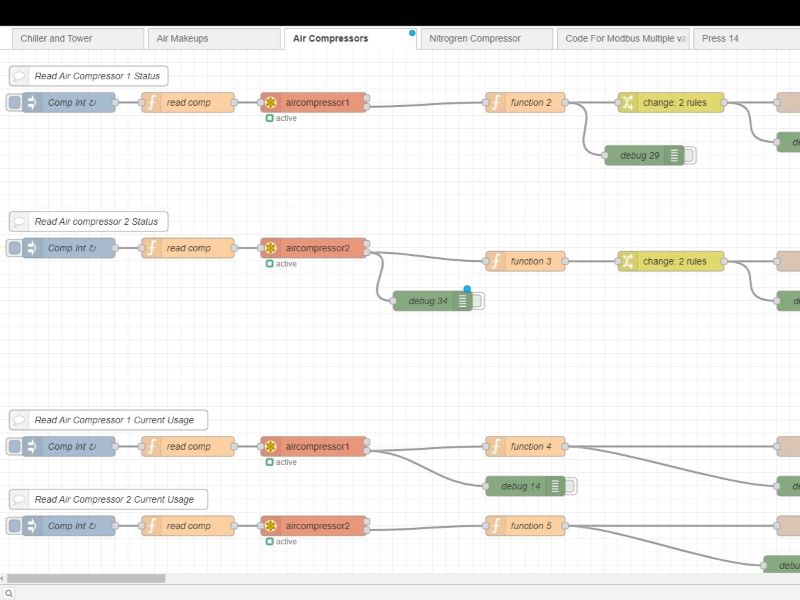Click the comment bubble on Read Air Compressor 1 Status
Image resolution: width=800 pixels, height=600 pixels.
coord(19,76)
